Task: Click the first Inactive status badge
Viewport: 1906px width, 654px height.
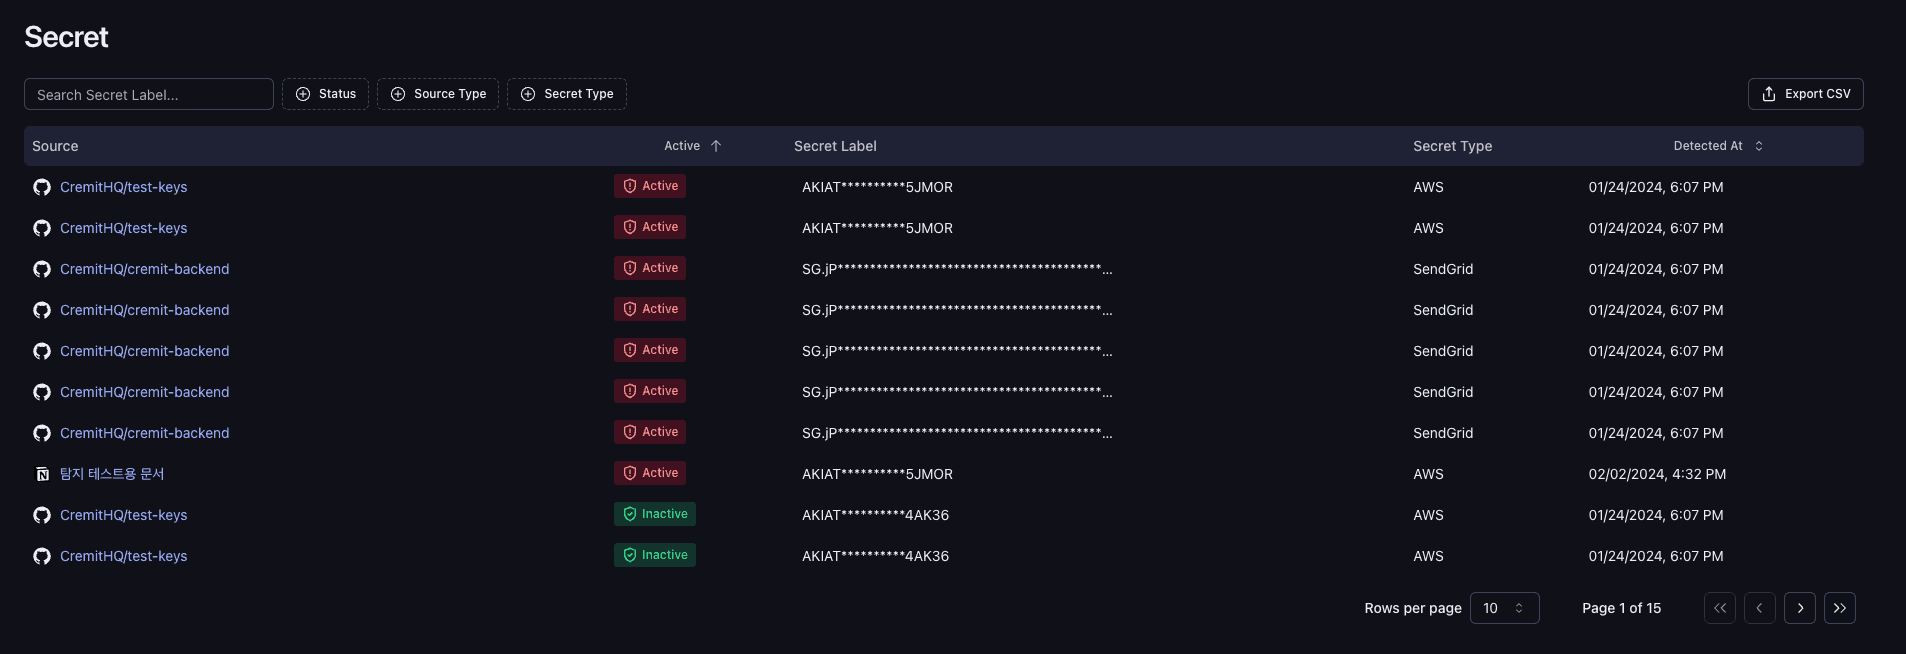Action: [x=654, y=514]
